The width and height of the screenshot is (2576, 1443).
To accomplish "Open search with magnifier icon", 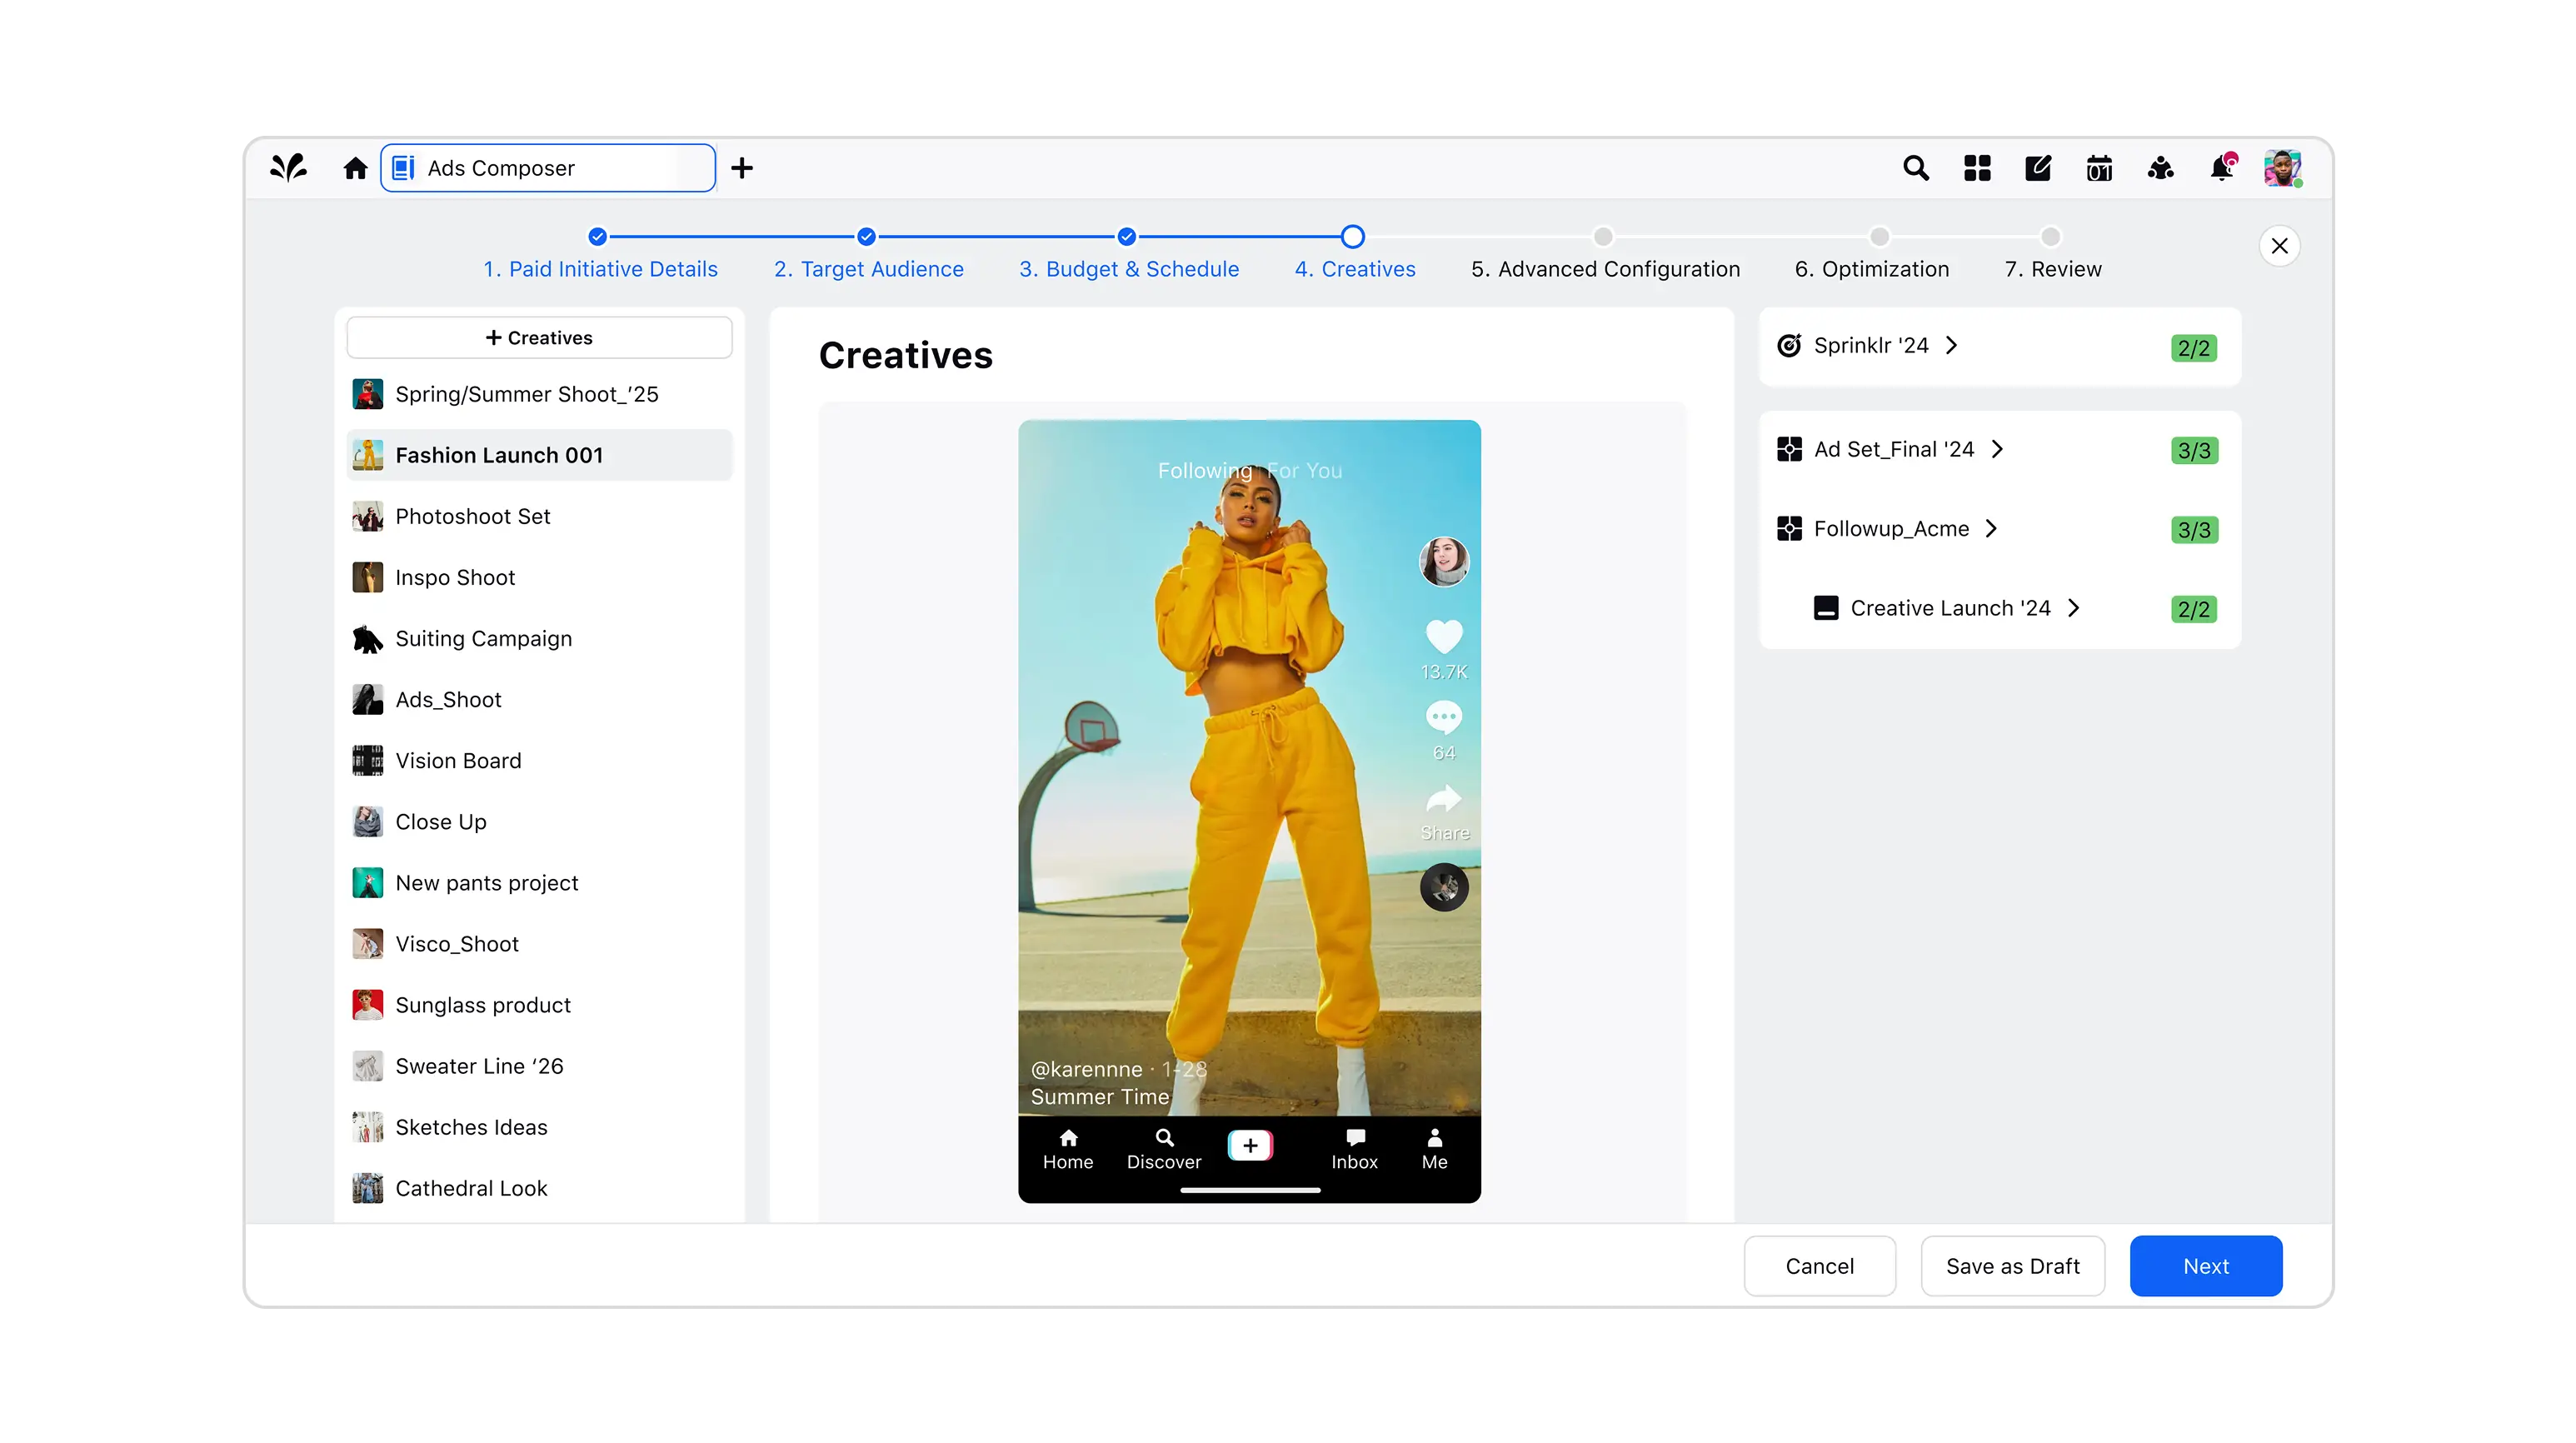I will pos(1915,168).
